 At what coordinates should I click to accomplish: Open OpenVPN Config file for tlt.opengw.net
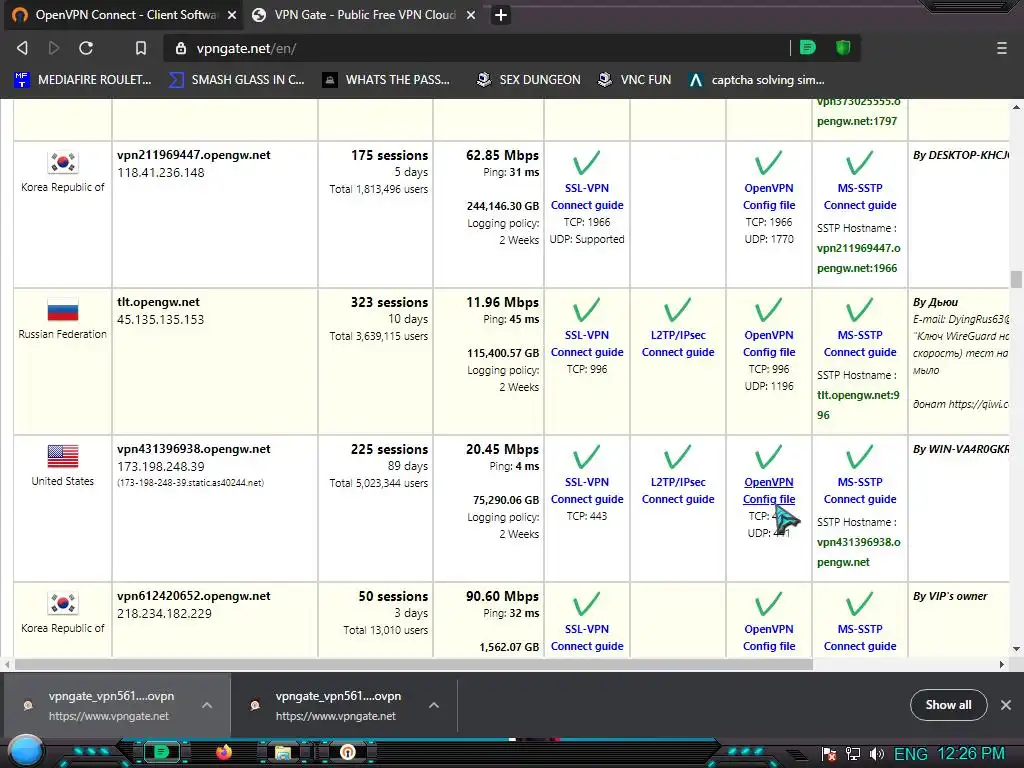769,344
